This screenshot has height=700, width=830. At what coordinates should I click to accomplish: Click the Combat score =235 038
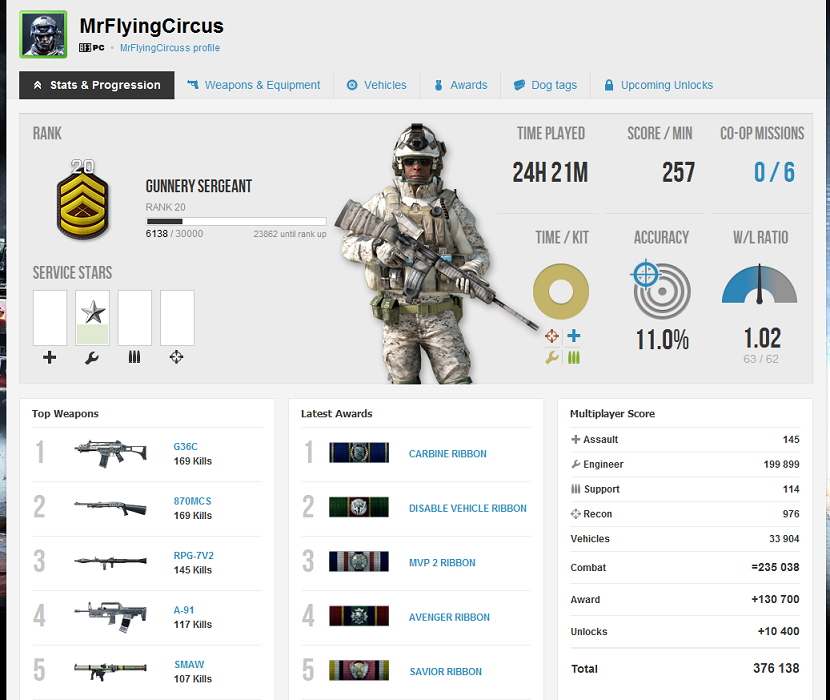(x=775, y=567)
